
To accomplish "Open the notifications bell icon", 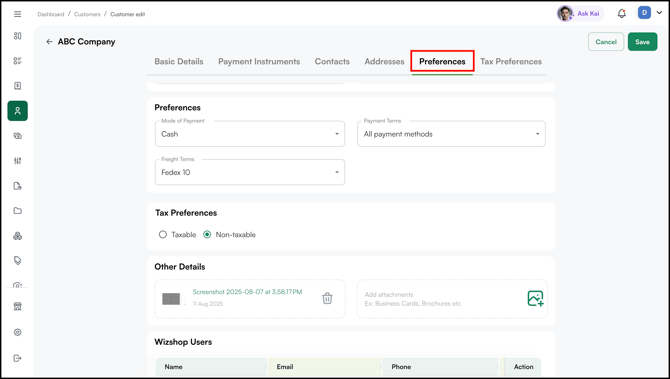I will [x=622, y=14].
